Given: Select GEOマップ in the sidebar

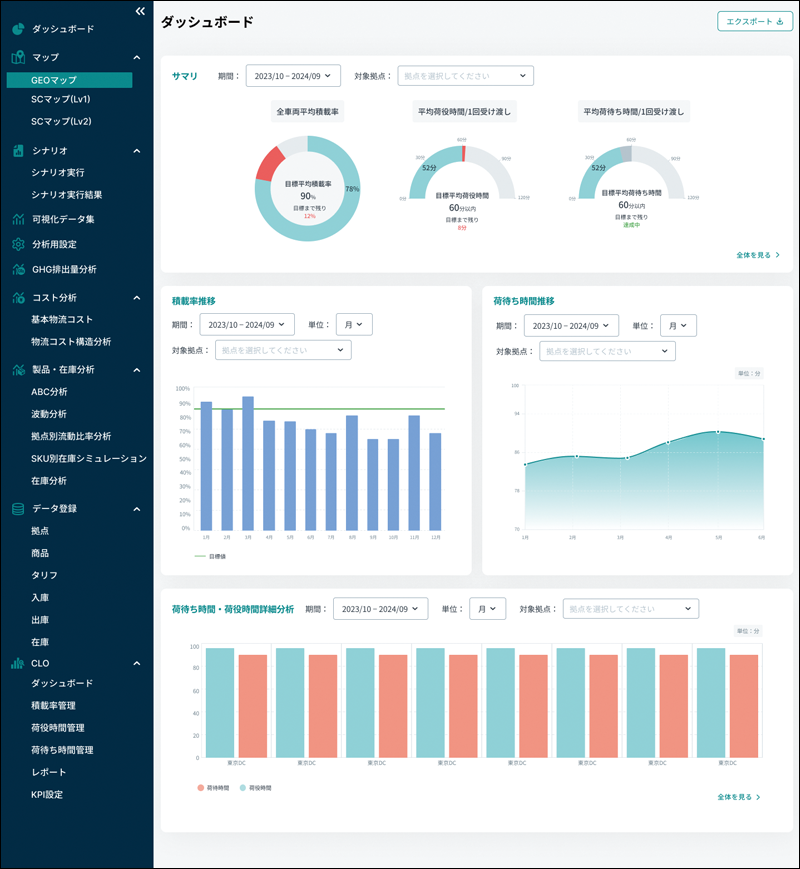Looking at the screenshot, I should coord(69,80).
